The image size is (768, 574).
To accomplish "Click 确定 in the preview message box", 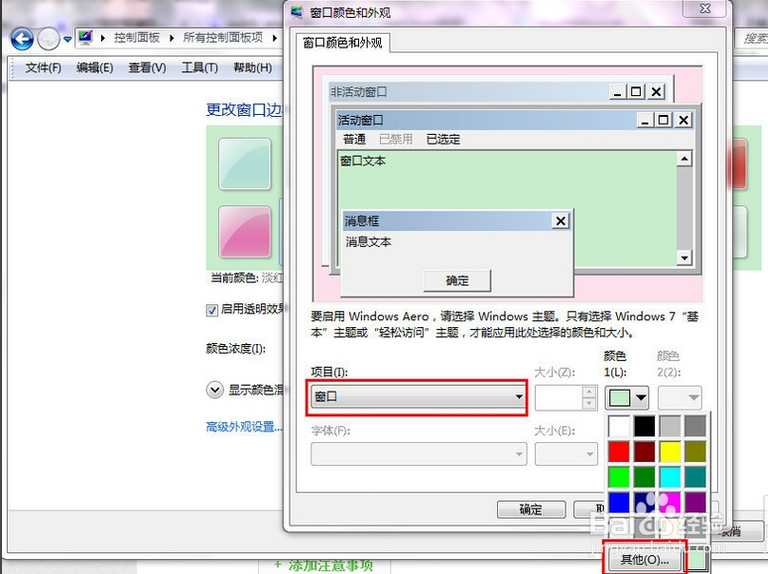I will click(x=457, y=281).
